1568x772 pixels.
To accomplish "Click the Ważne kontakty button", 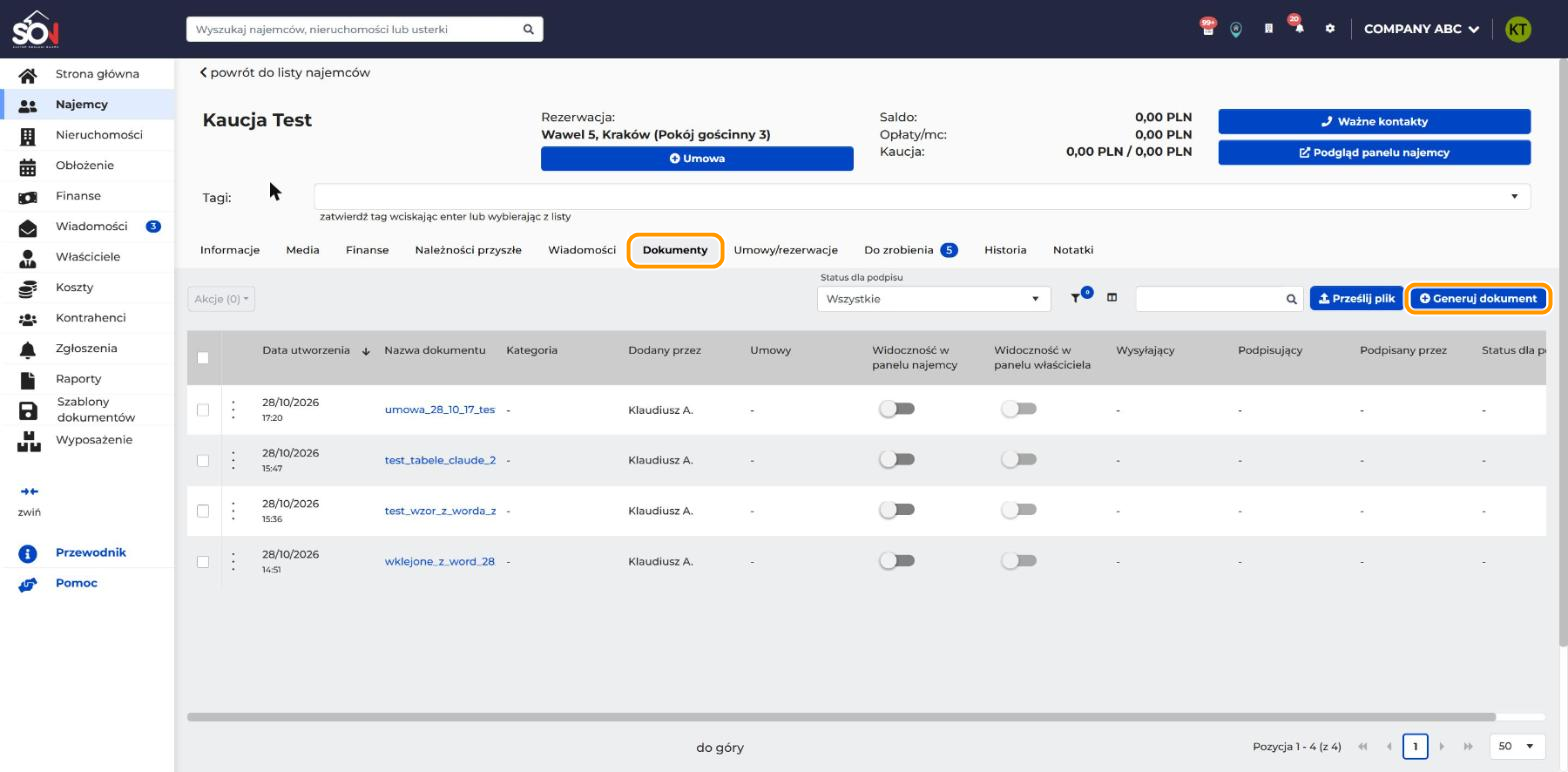I will 1374,121.
